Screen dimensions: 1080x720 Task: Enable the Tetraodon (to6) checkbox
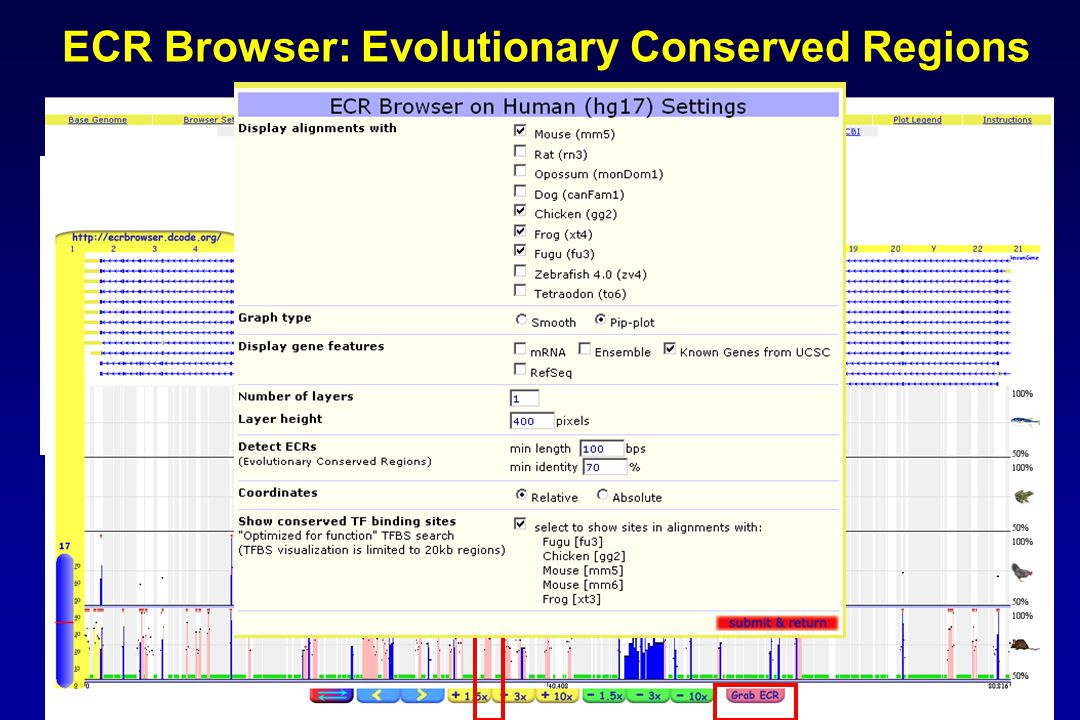520,291
